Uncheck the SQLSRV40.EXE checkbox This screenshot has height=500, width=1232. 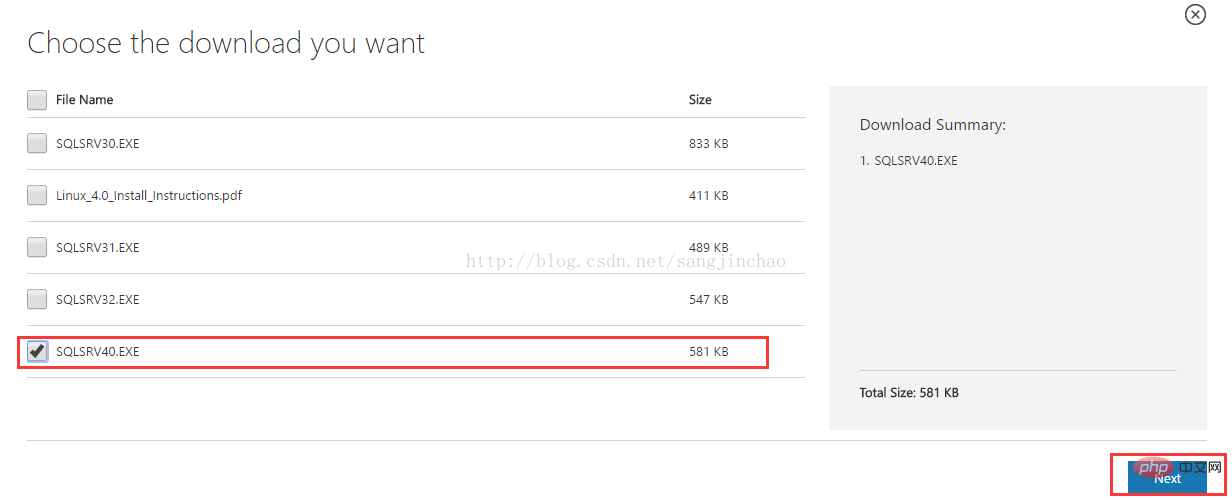[37, 351]
